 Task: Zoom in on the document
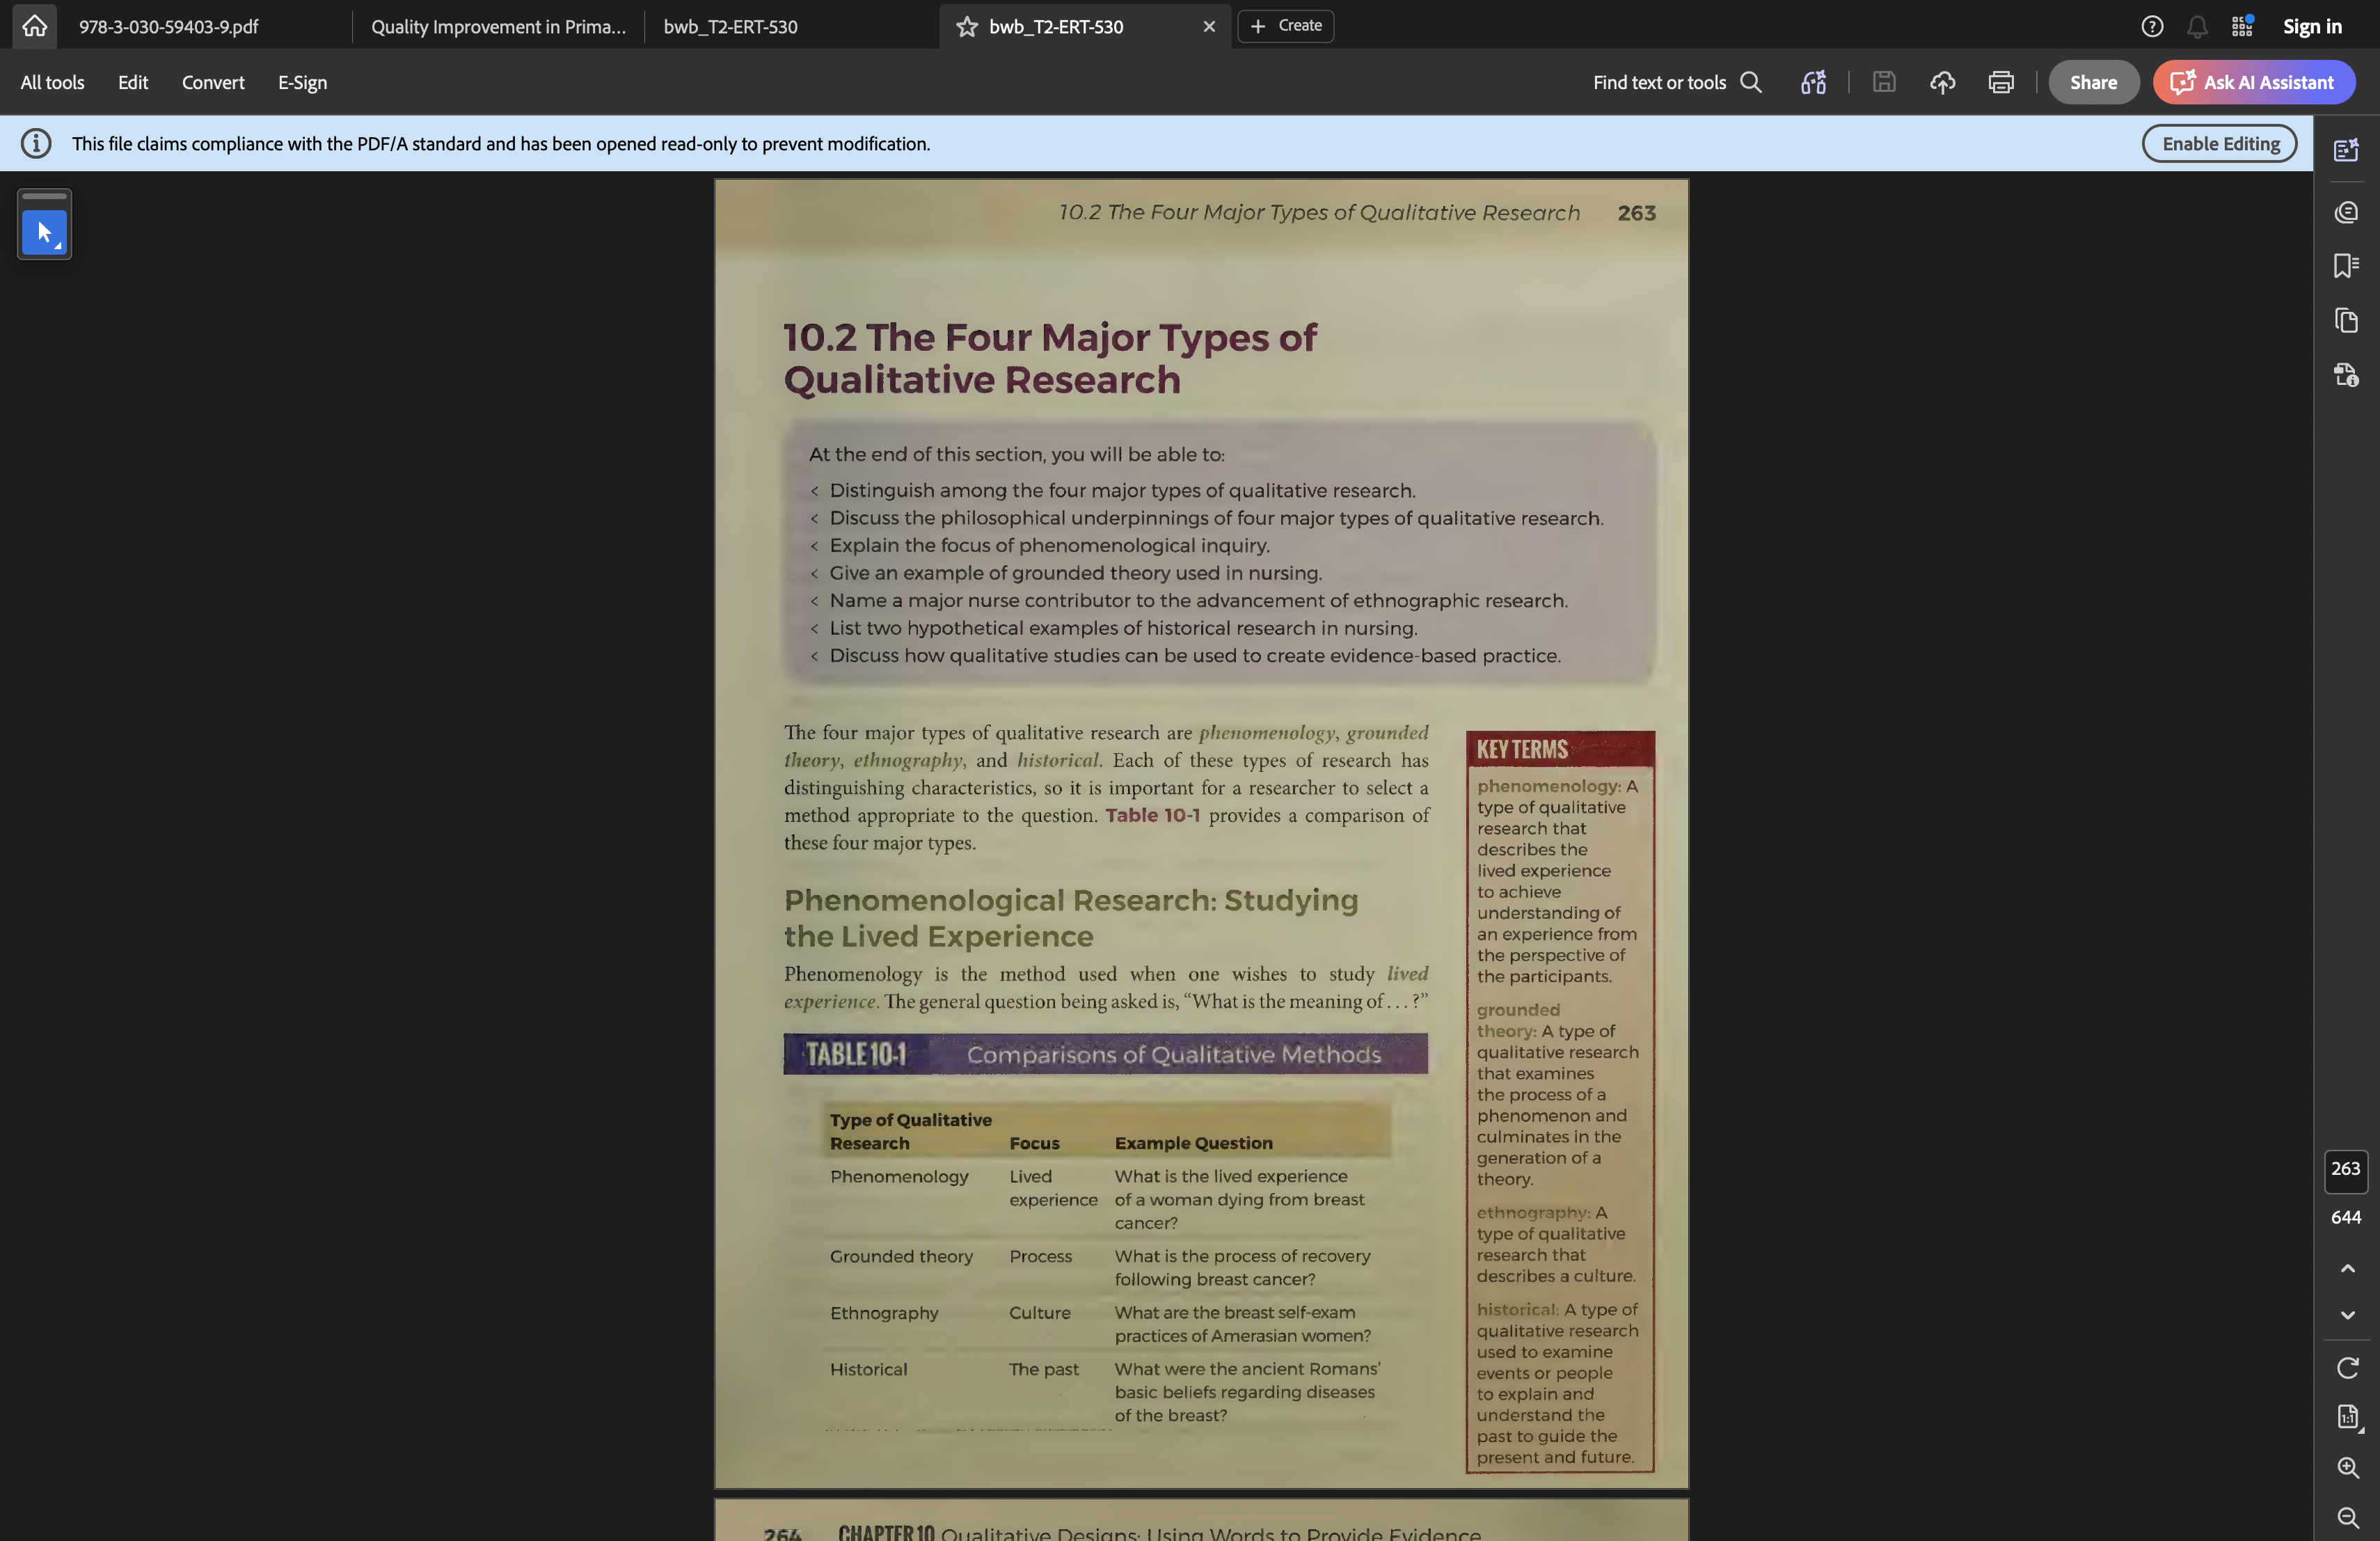2347,1467
